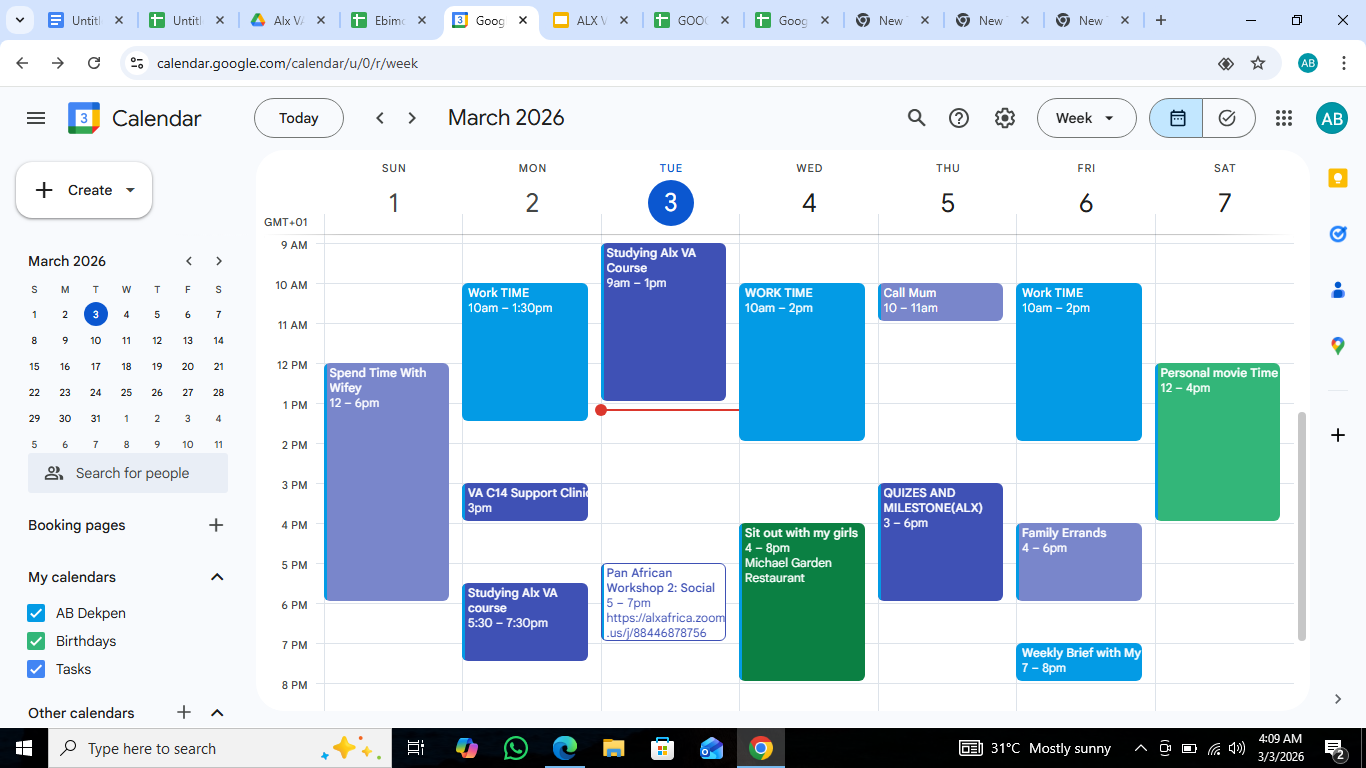Open Google Keep in side panel
The width and height of the screenshot is (1366, 768).
point(1338,178)
